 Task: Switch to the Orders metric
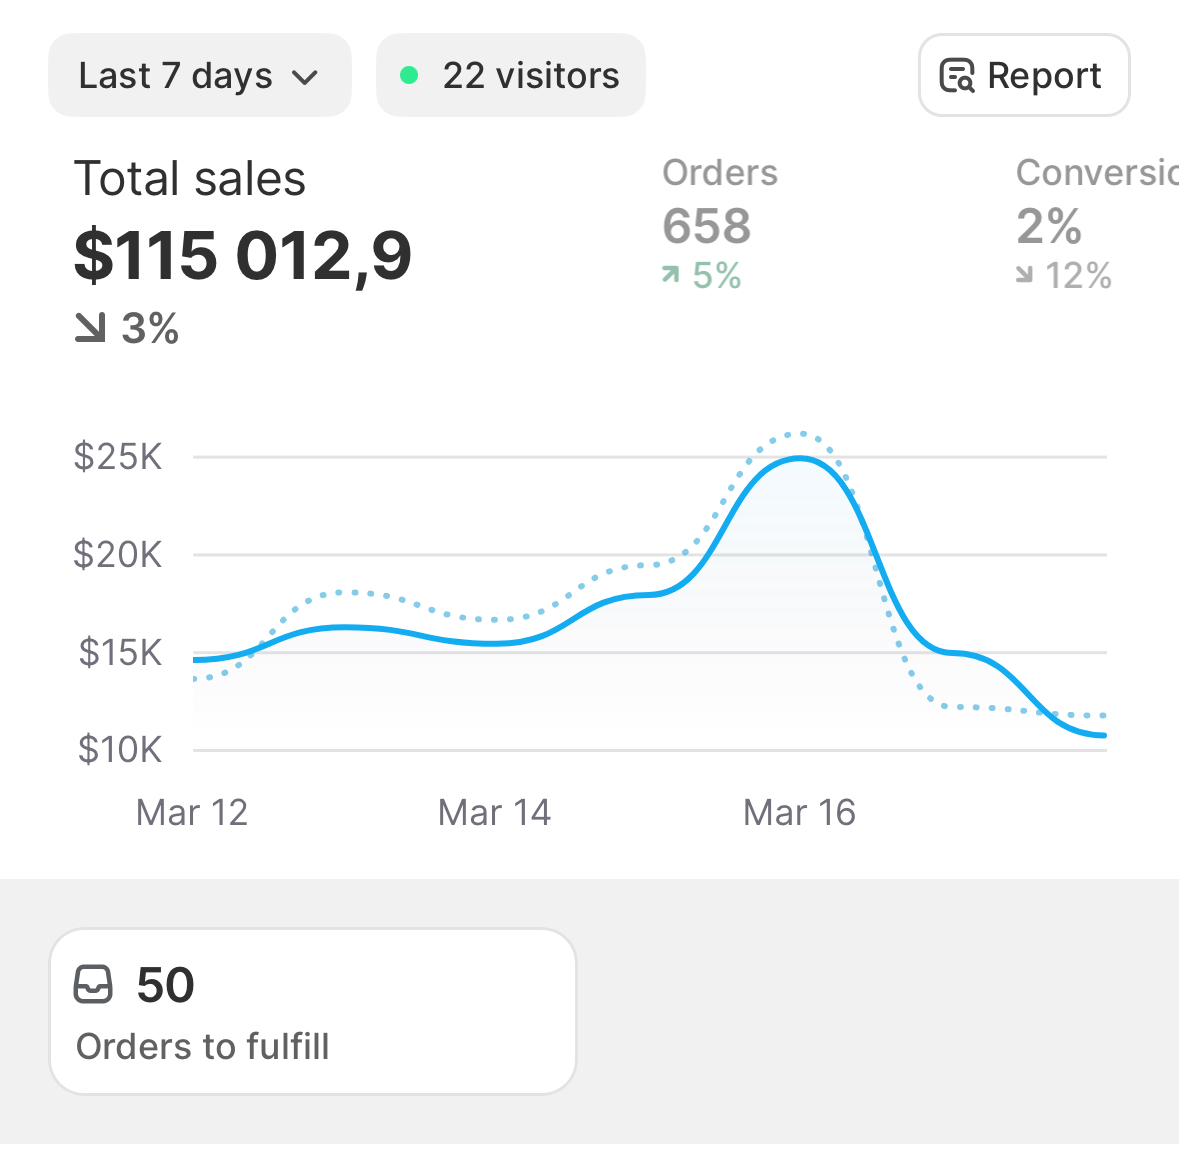coord(720,173)
